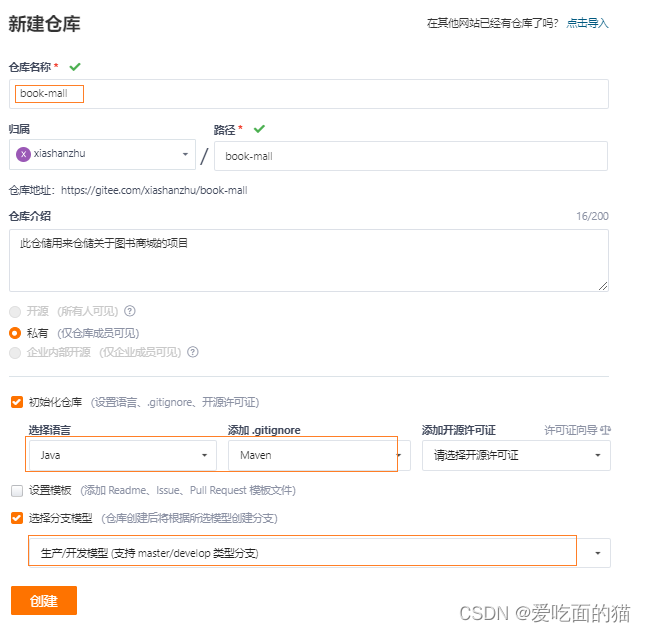Image resolution: width=646 pixels, height=632 pixels.
Task: Uncheck the 初始化仓库 checkbox
Action: point(17,402)
